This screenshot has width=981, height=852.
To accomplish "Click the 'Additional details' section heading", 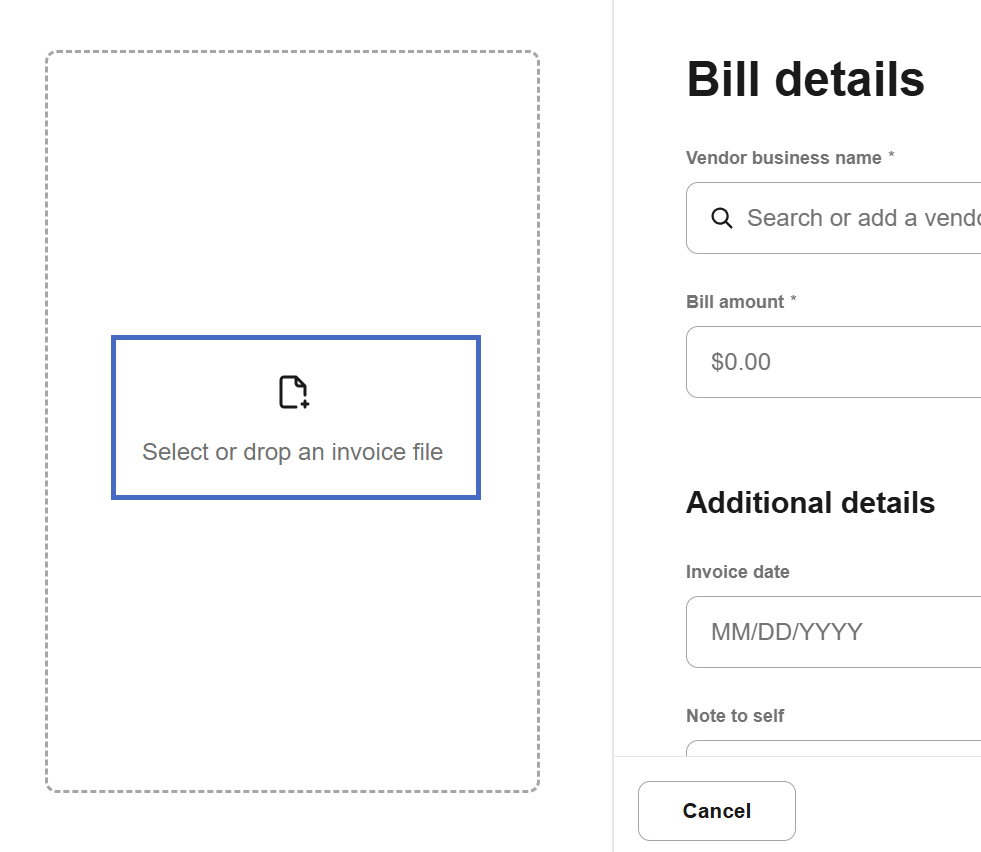I will click(x=810, y=503).
